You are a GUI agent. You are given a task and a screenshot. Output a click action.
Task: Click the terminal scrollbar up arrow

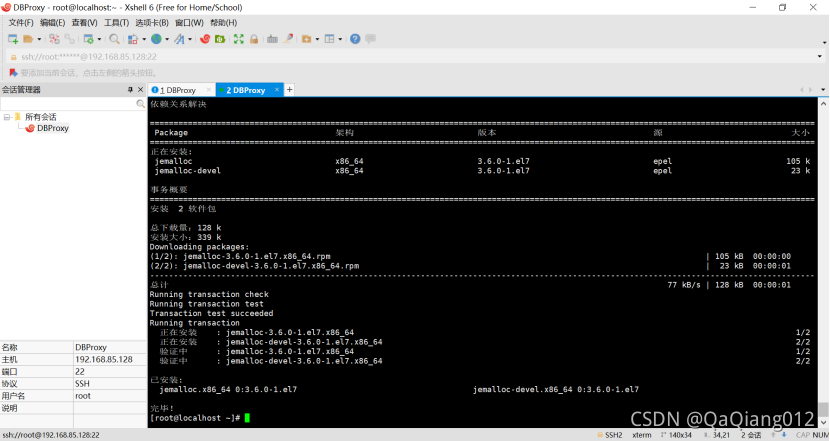(x=823, y=104)
